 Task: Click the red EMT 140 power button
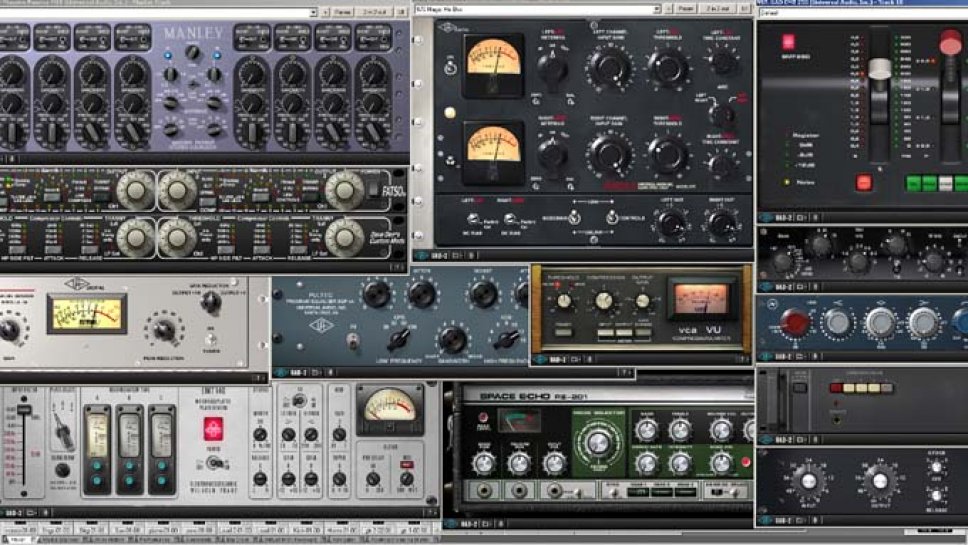coord(211,429)
